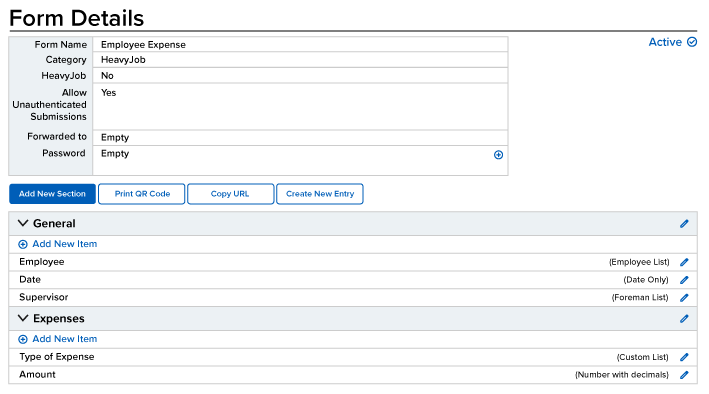Click the Form Details heading
The image size is (709, 394).
pos(76,18)
